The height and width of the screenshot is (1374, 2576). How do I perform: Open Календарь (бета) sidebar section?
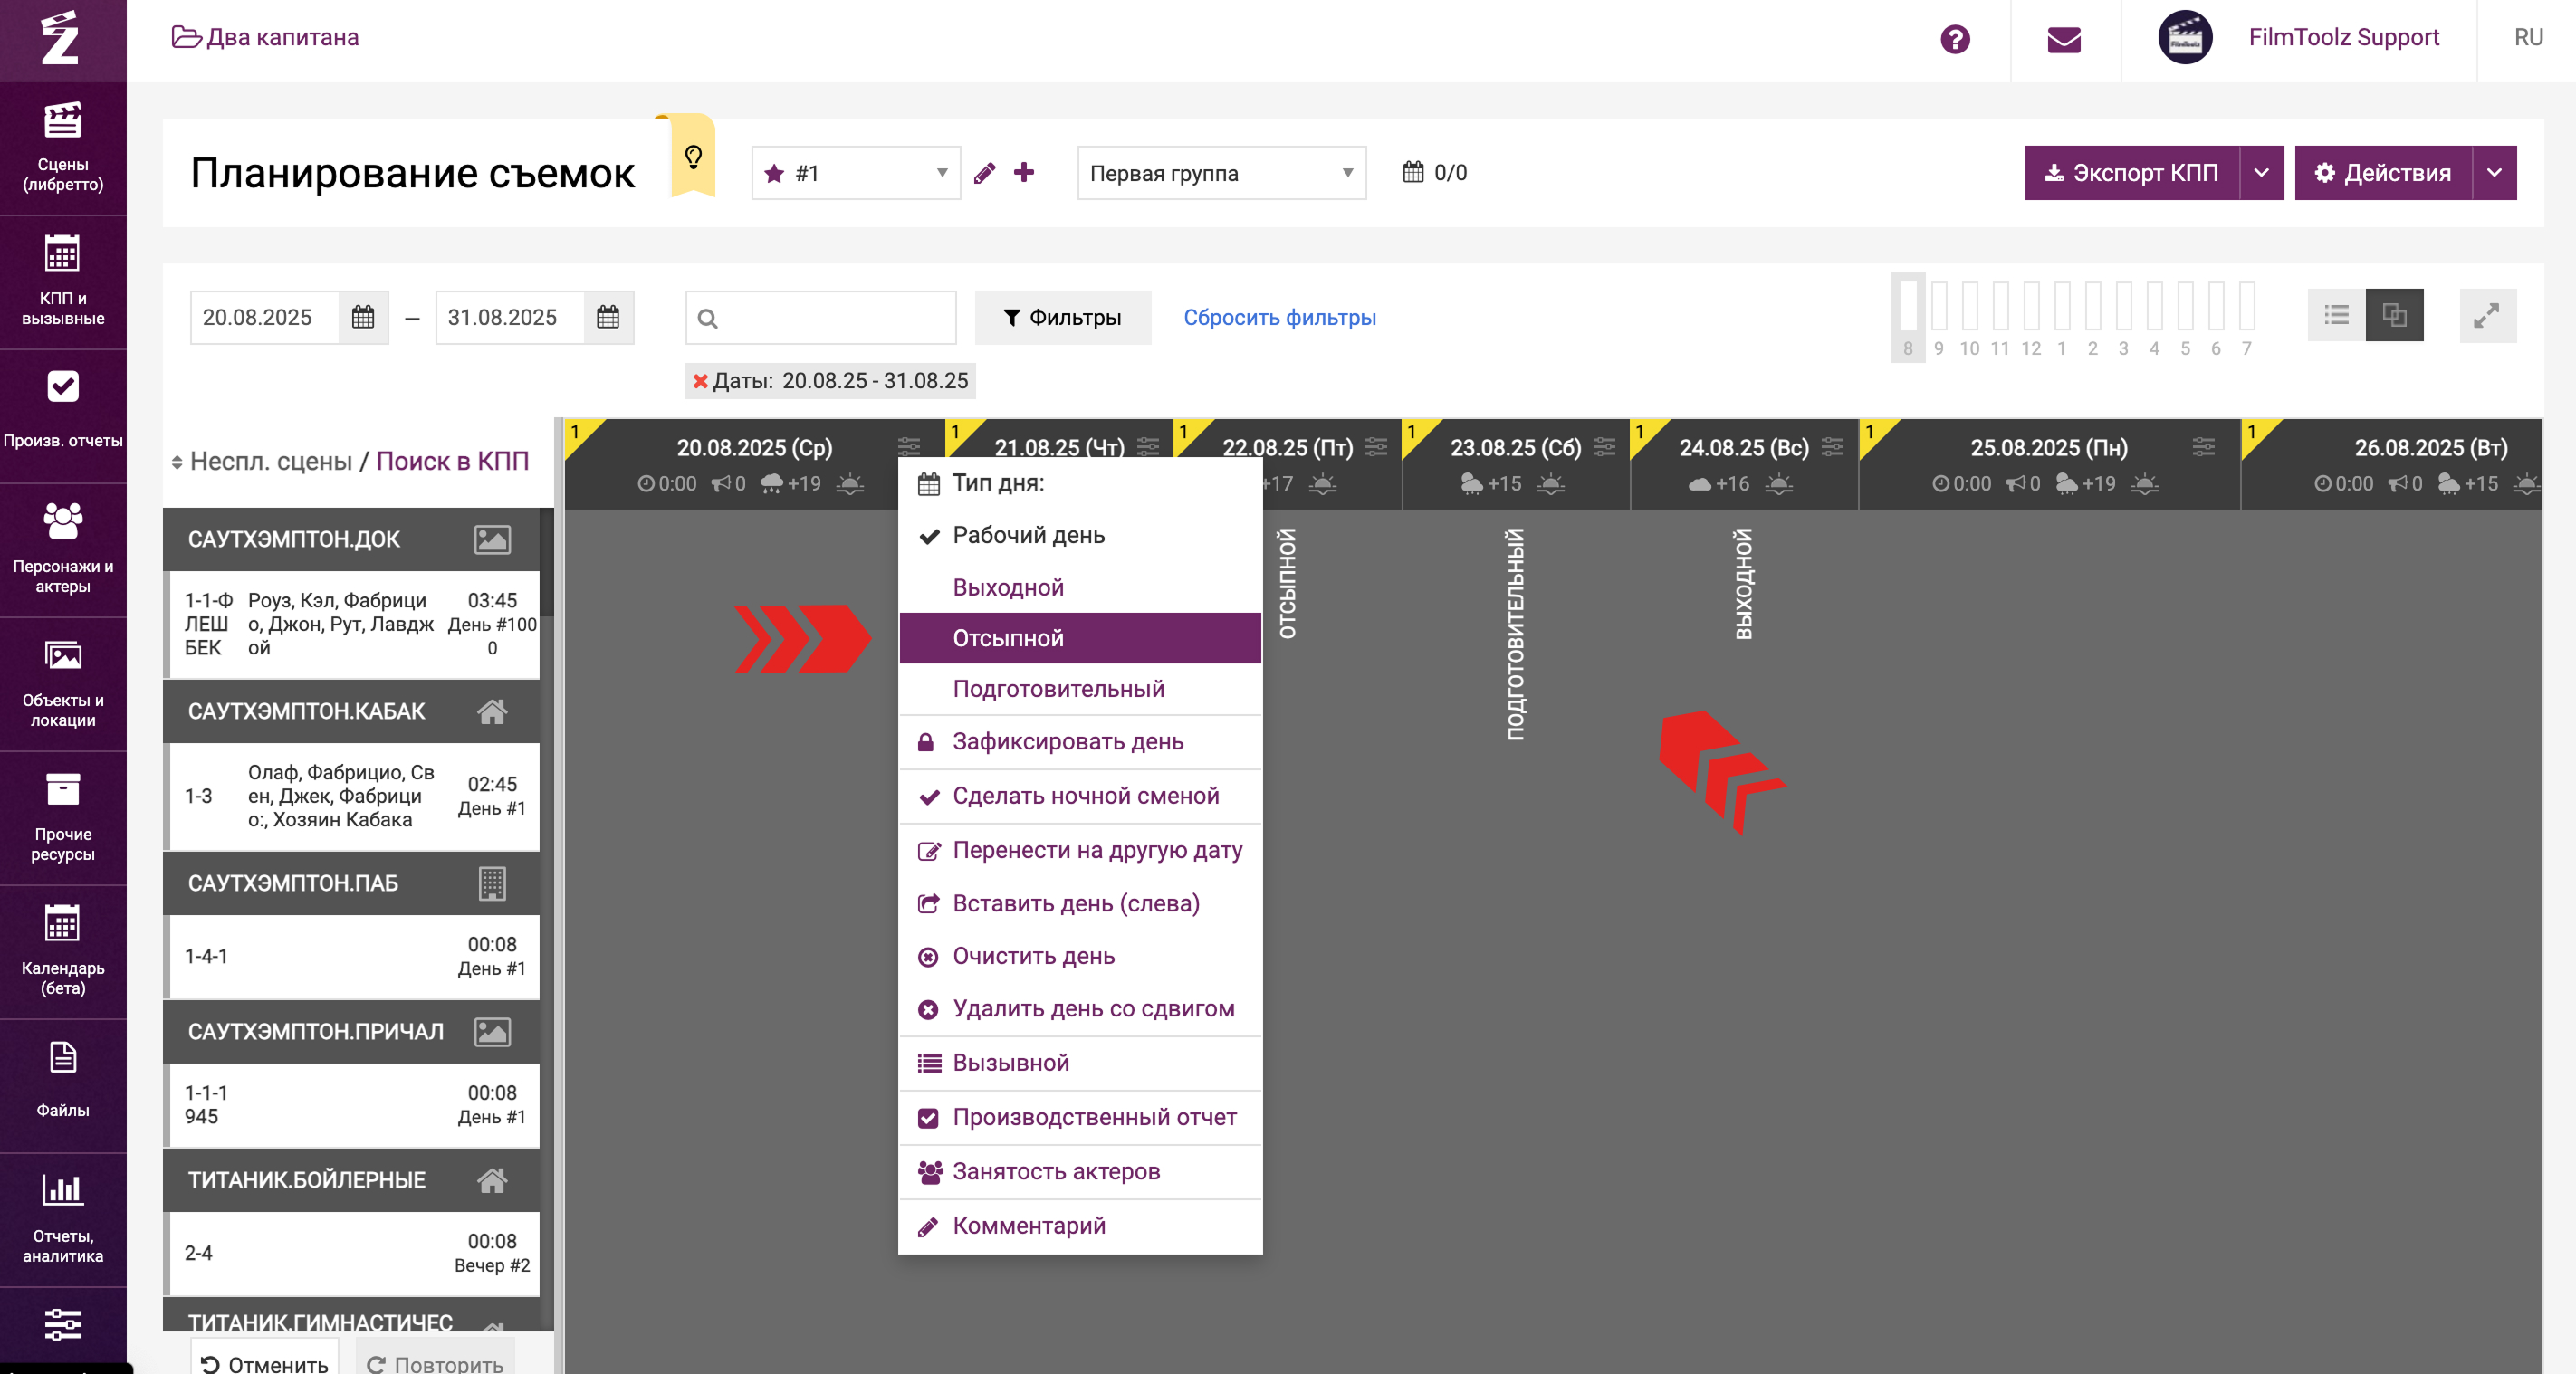click(x=63, y=952)
